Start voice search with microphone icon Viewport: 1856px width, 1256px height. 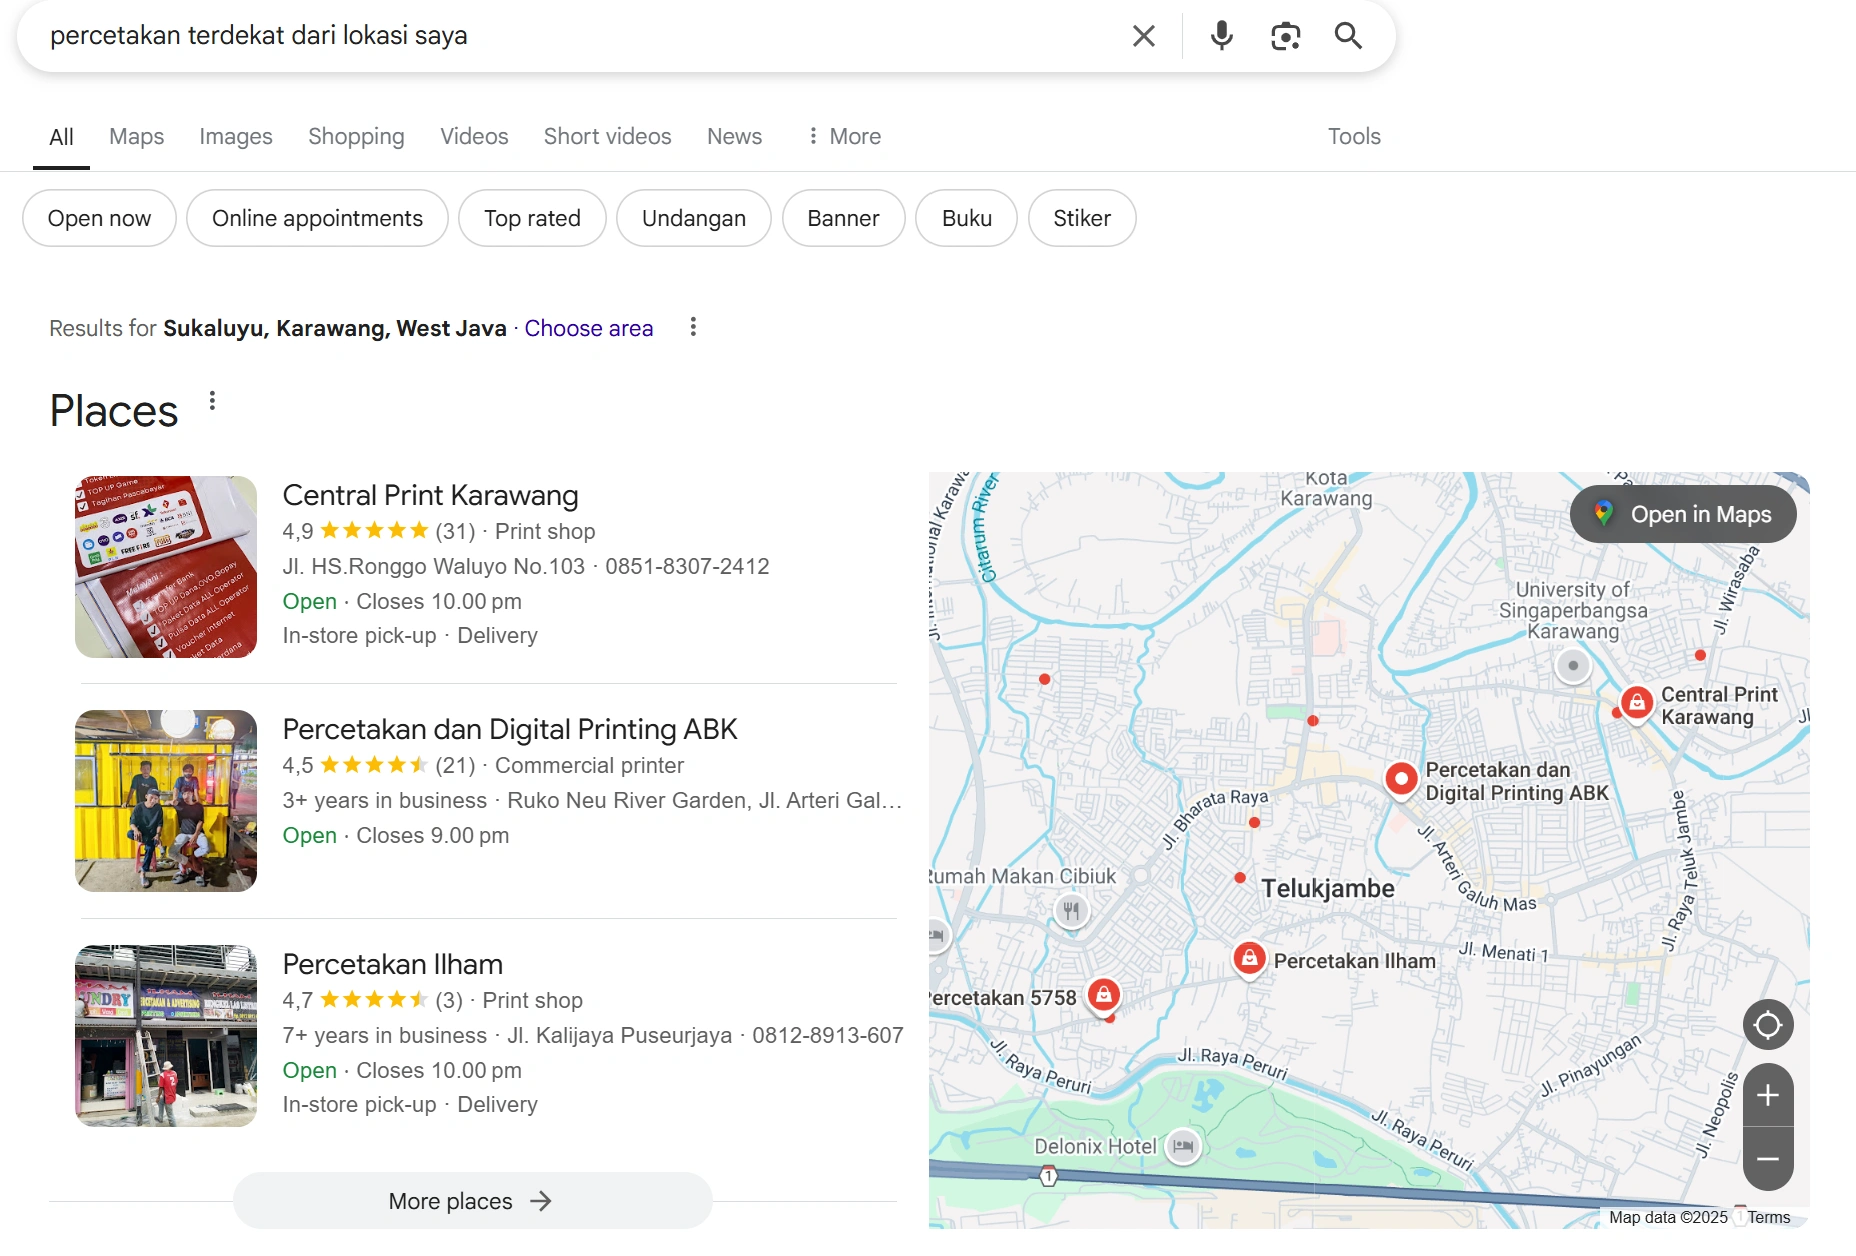(x=1221, y=36)
